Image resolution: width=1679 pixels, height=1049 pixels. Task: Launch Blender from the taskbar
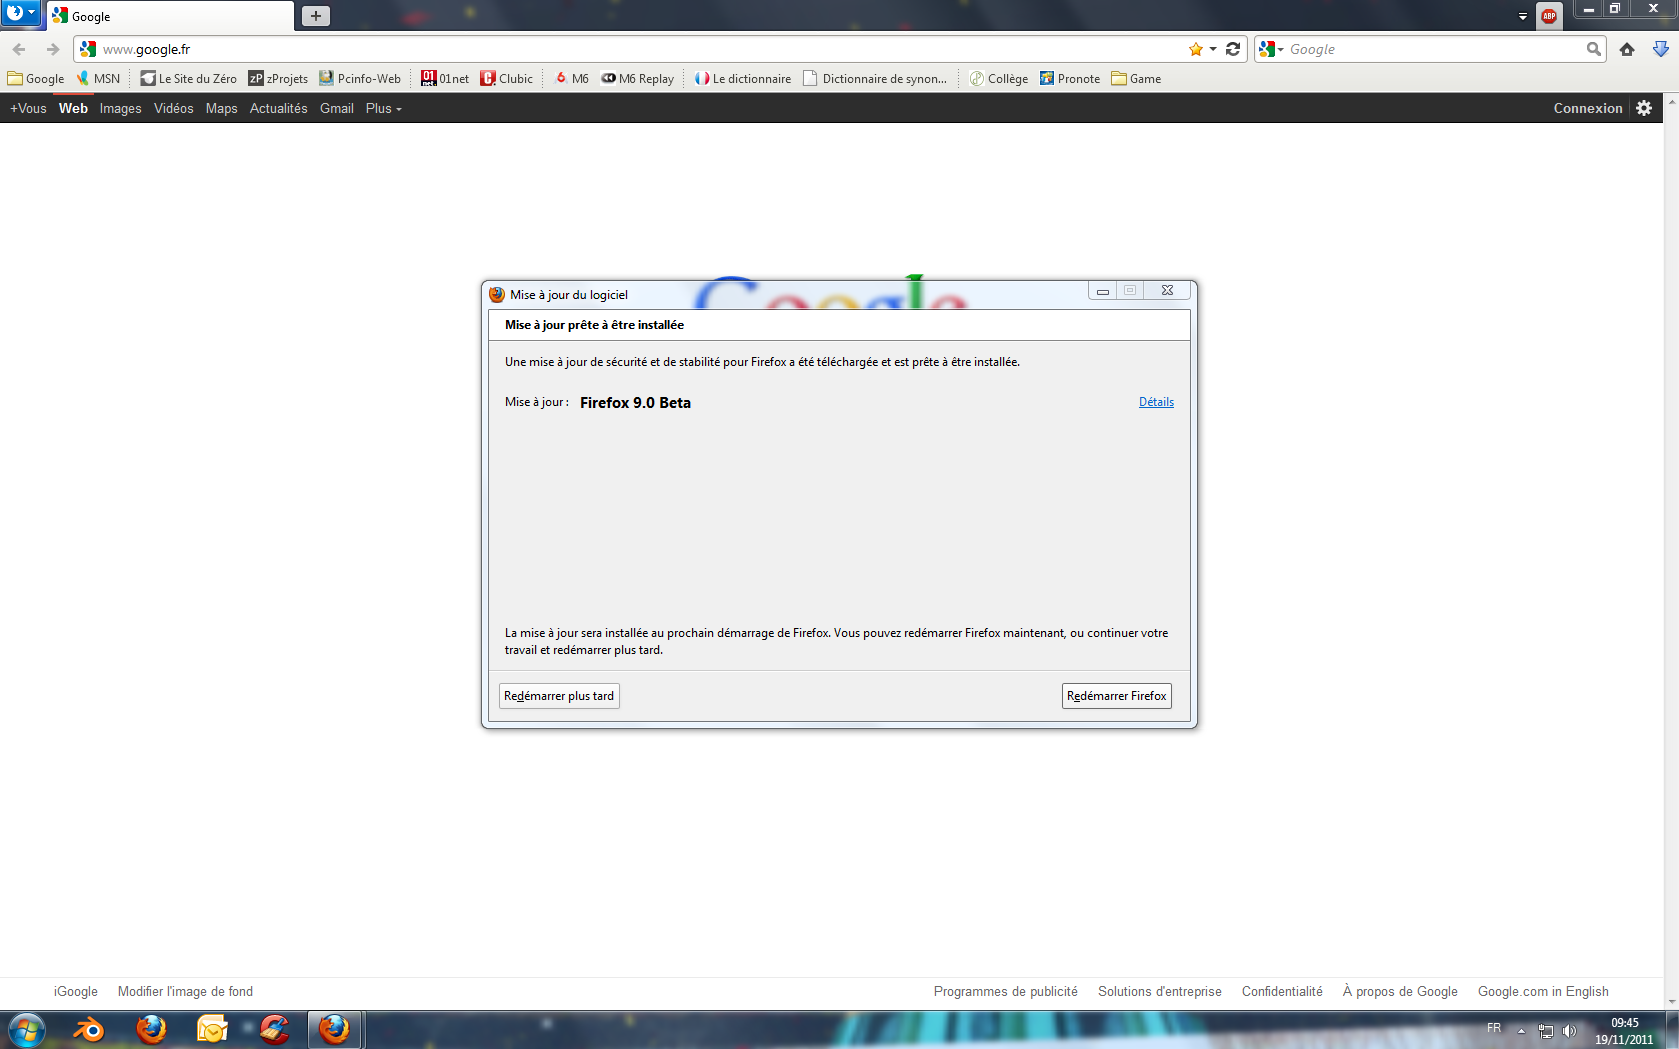click(x=89, y=1029)
